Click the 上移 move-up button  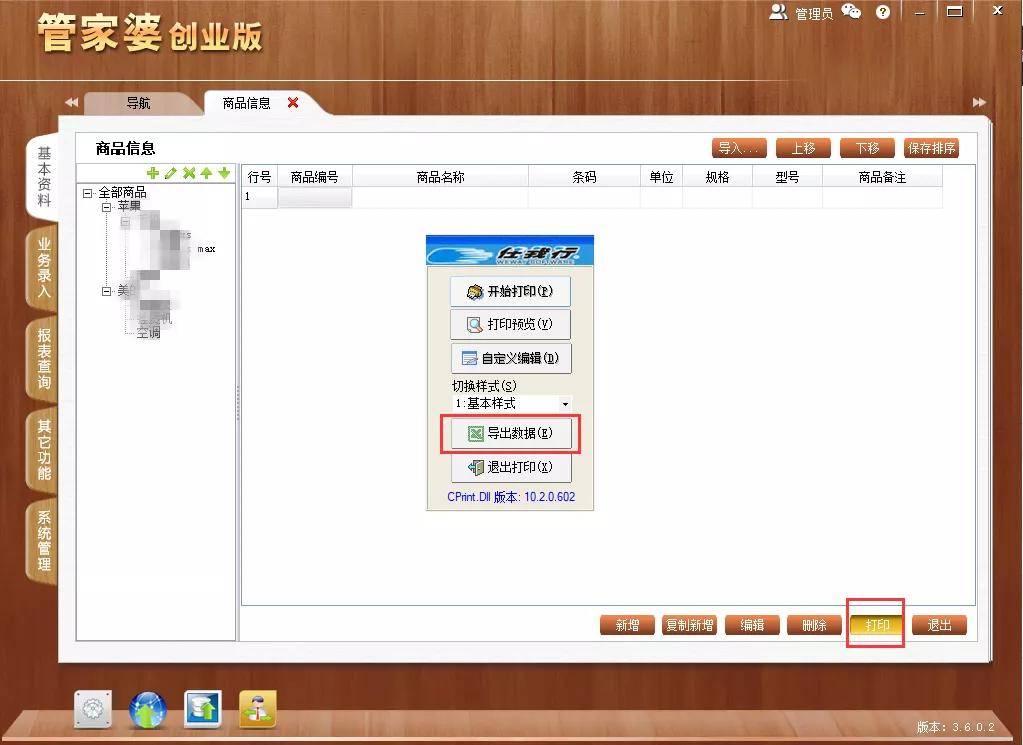point(803,148)
